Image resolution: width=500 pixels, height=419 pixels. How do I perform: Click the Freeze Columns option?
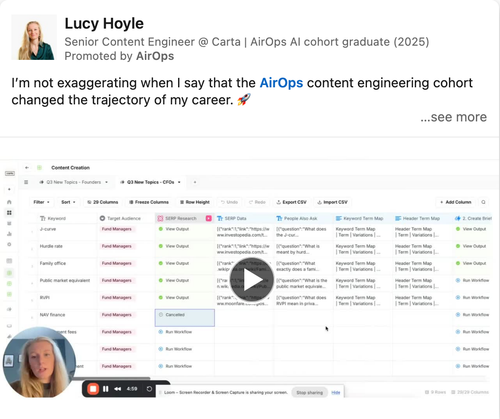click(x=149, y=202)
